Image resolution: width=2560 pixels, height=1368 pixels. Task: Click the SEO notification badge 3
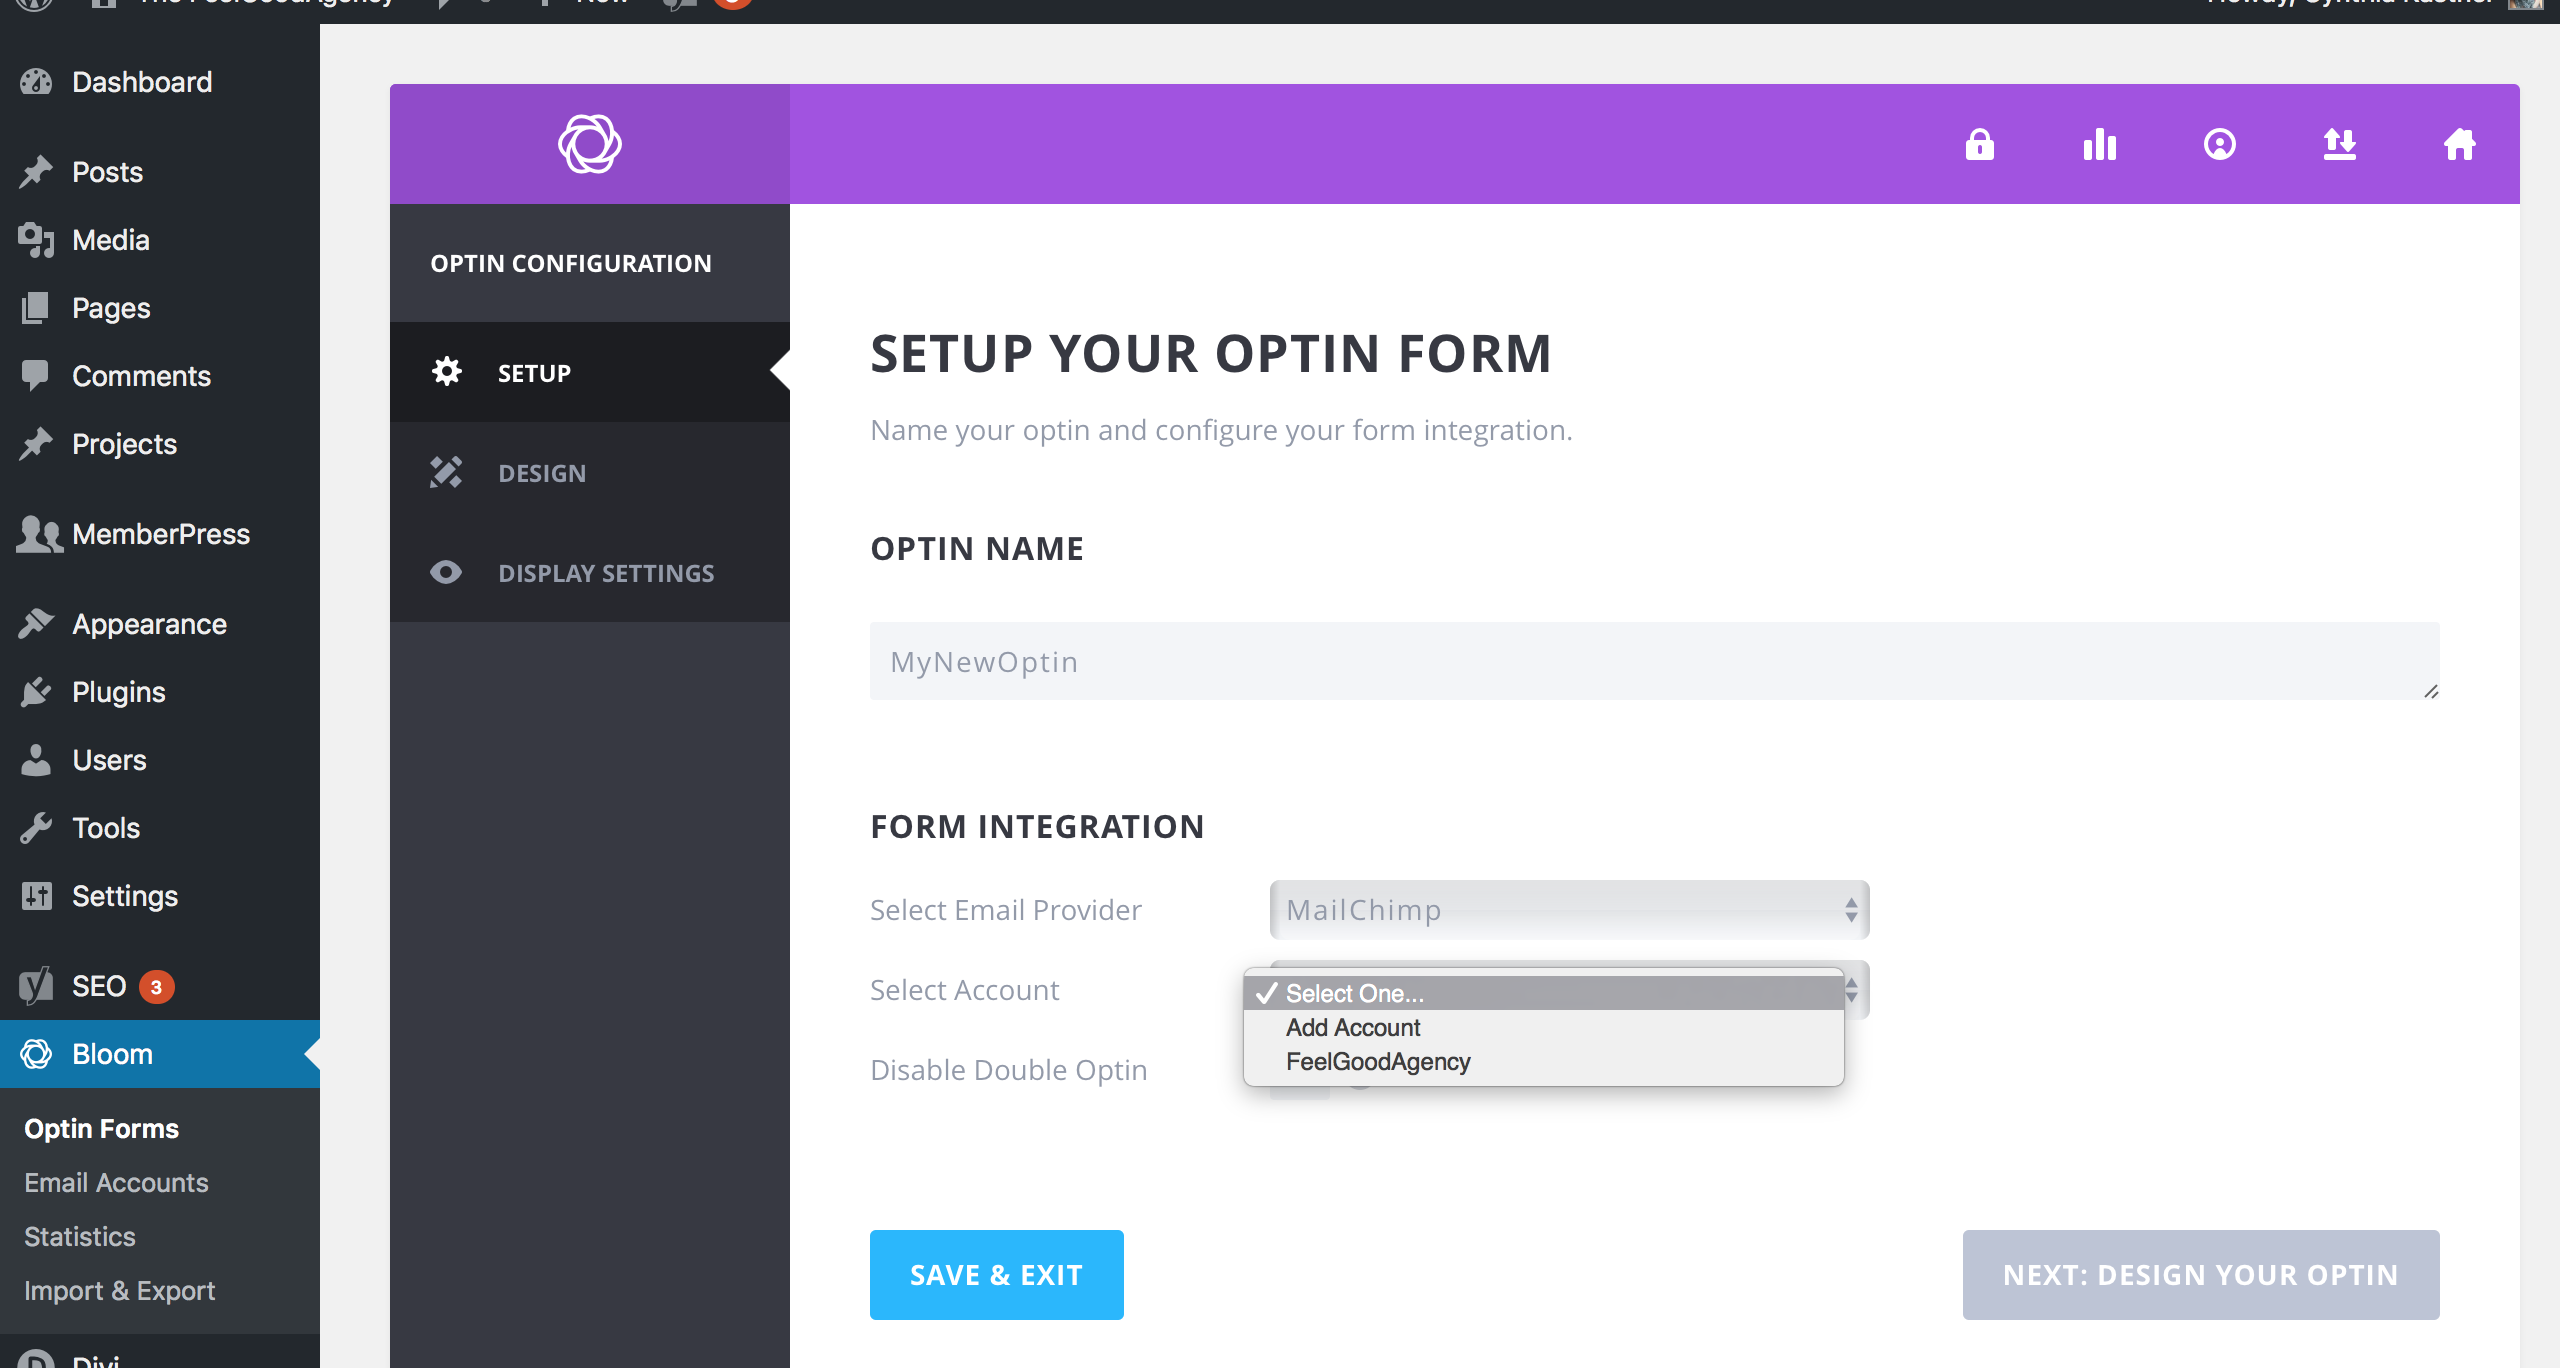point(156,987)
